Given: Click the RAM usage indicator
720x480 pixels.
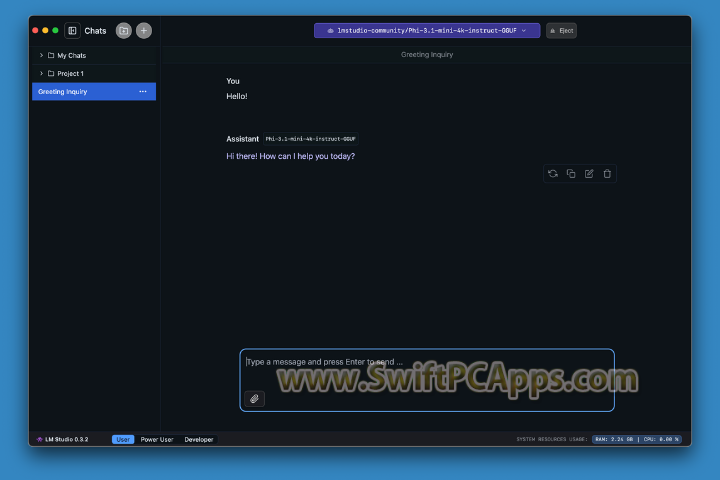Looking at the screenshot, I should pos(614,440).
